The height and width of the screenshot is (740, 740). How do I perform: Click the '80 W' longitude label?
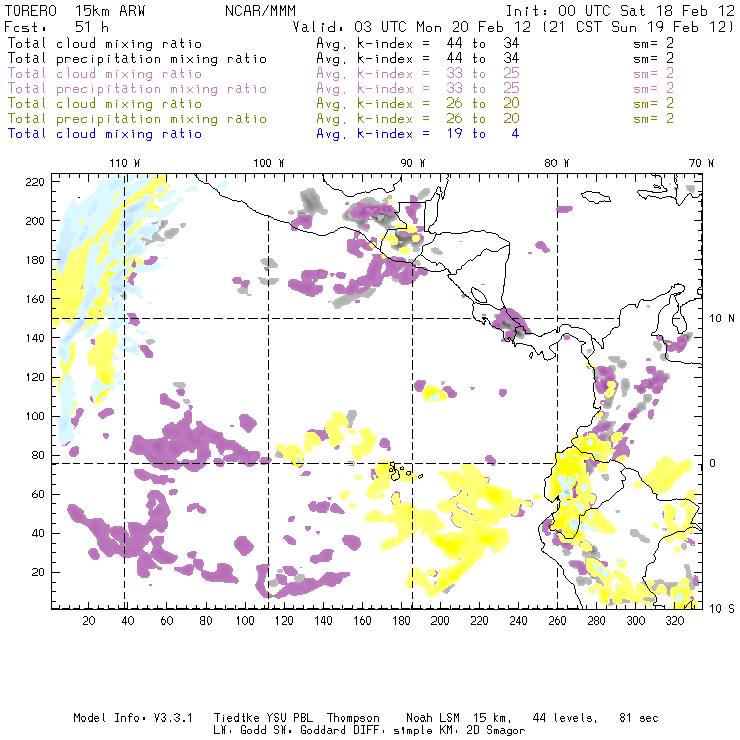[557, 163]
